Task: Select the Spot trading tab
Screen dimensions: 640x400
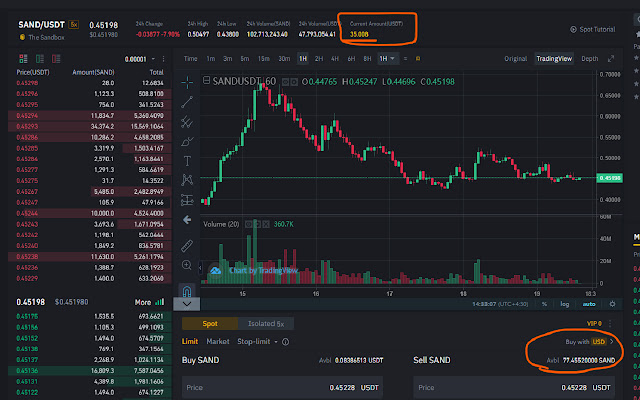Action: tap(210, 324)
